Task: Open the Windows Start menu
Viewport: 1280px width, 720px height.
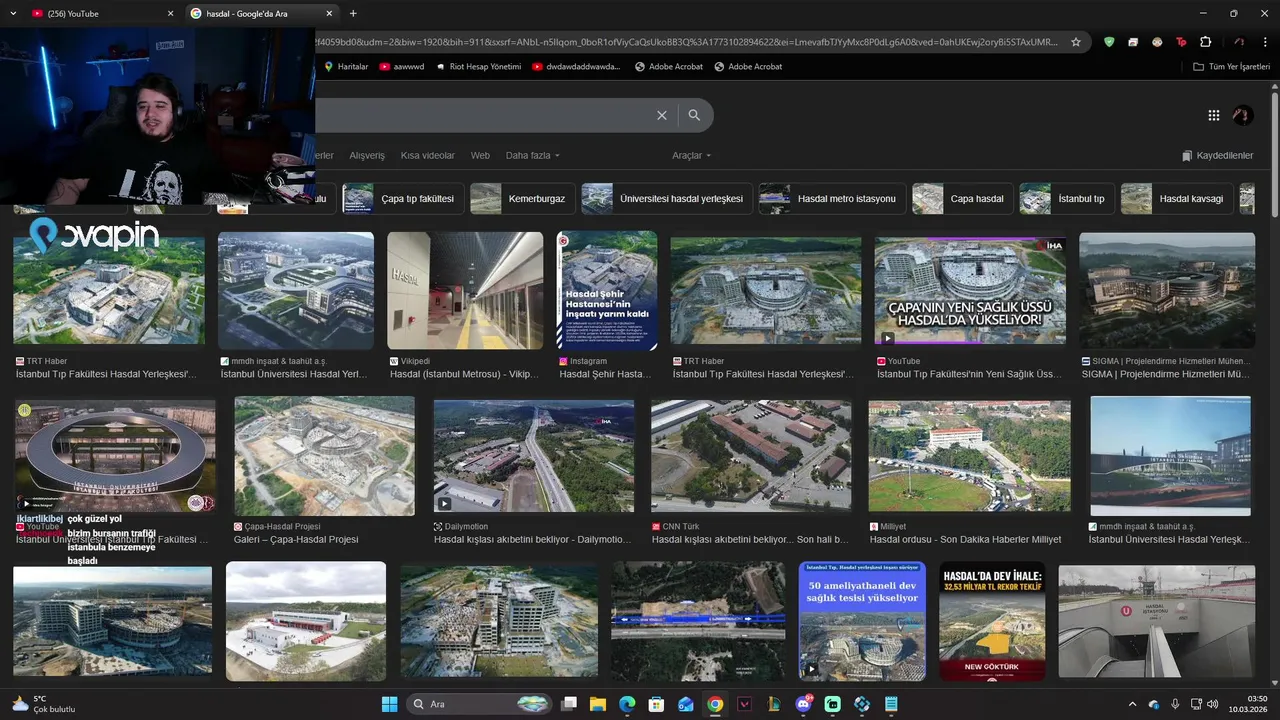Action: click(389, 704)
